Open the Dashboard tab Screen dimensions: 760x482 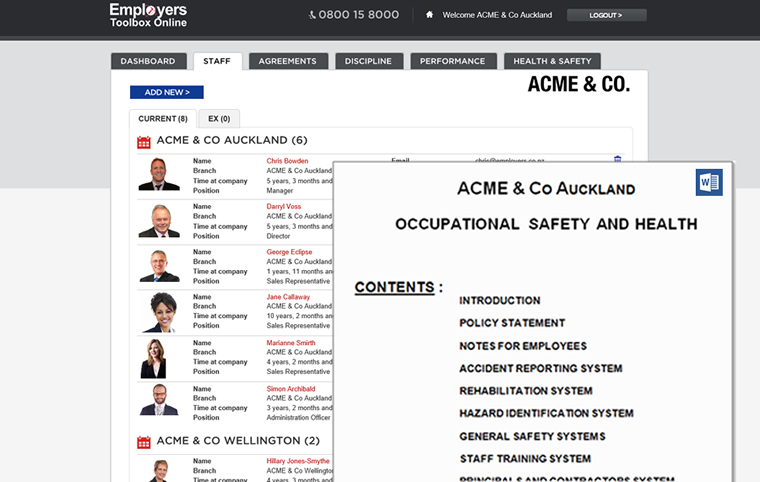click(148, 61)
